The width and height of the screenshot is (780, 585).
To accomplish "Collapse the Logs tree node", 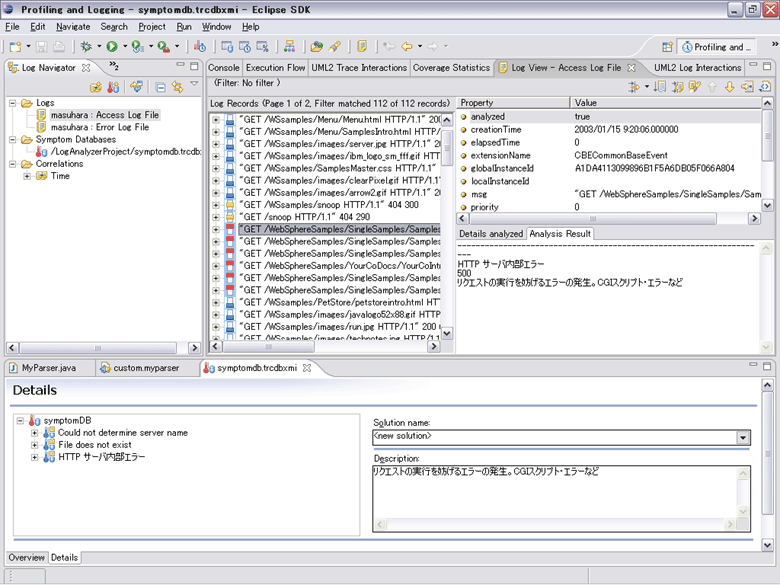I will pyautogui.click(x=13, y=103).
